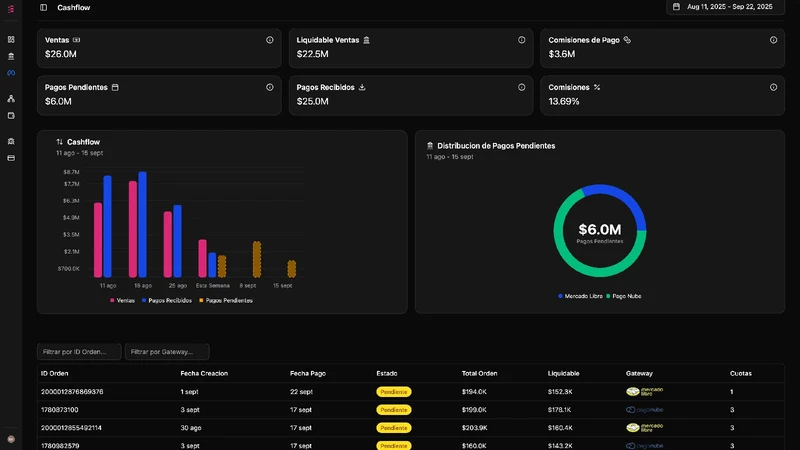This screenshot has width=800, height=450.
Task: Click the Pendiente badge for order 1780873100
Action: [394, 410]
